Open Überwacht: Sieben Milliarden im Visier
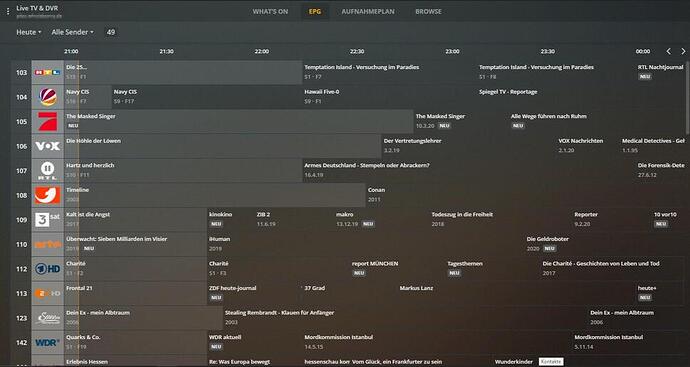The image size is (690, 367). 136,244
